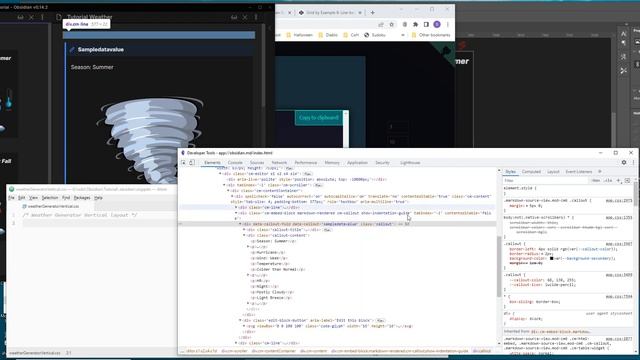
Task: Expand the first cm-line div node
Action: click(x=236, y=207)
